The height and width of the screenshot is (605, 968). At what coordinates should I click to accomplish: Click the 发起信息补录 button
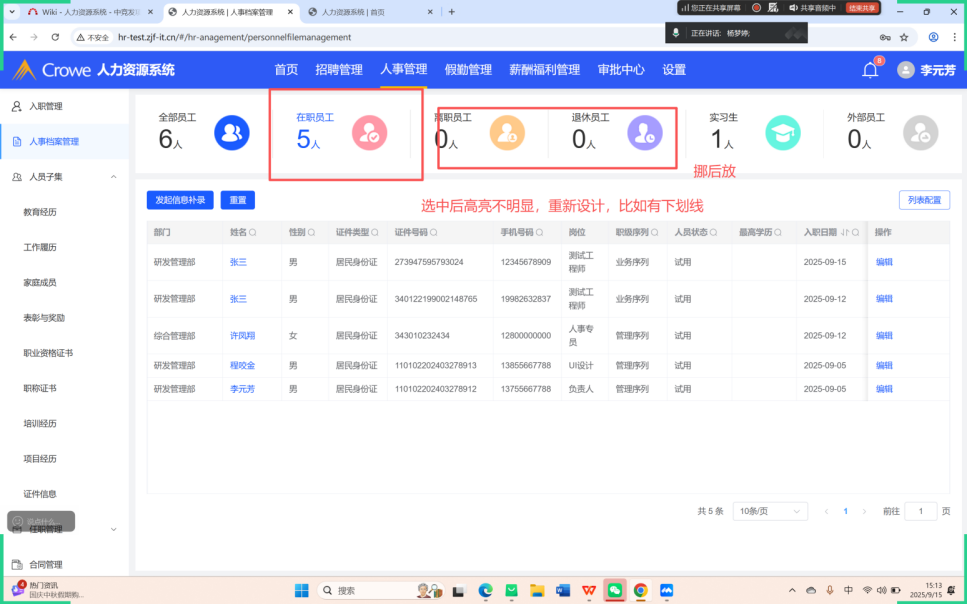coord(180,200)
